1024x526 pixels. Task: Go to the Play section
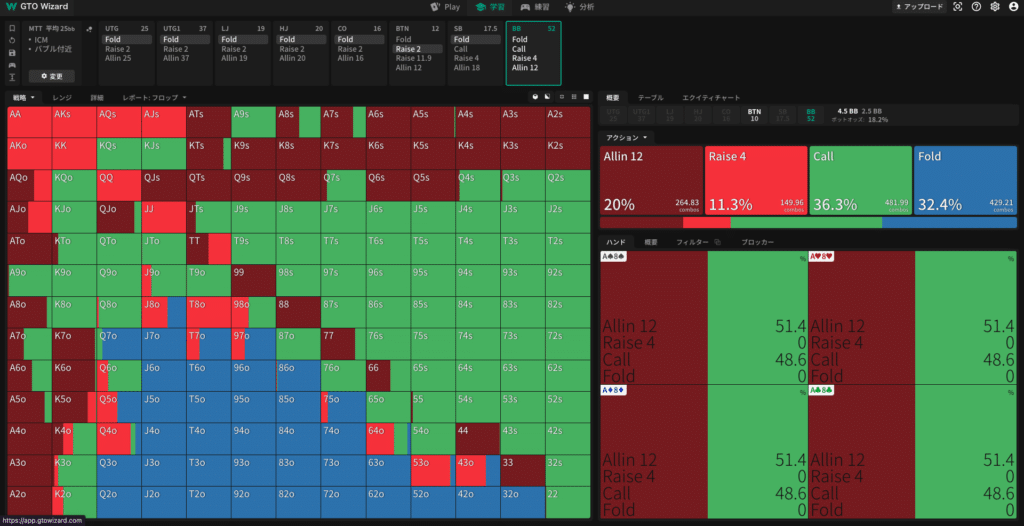point(444,7)
